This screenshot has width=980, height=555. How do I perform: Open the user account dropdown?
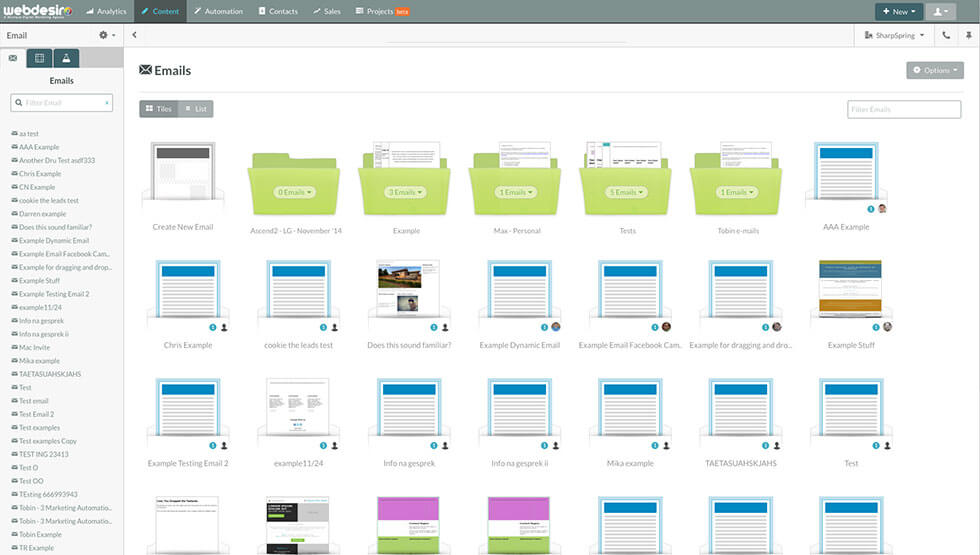click(941, 11)
